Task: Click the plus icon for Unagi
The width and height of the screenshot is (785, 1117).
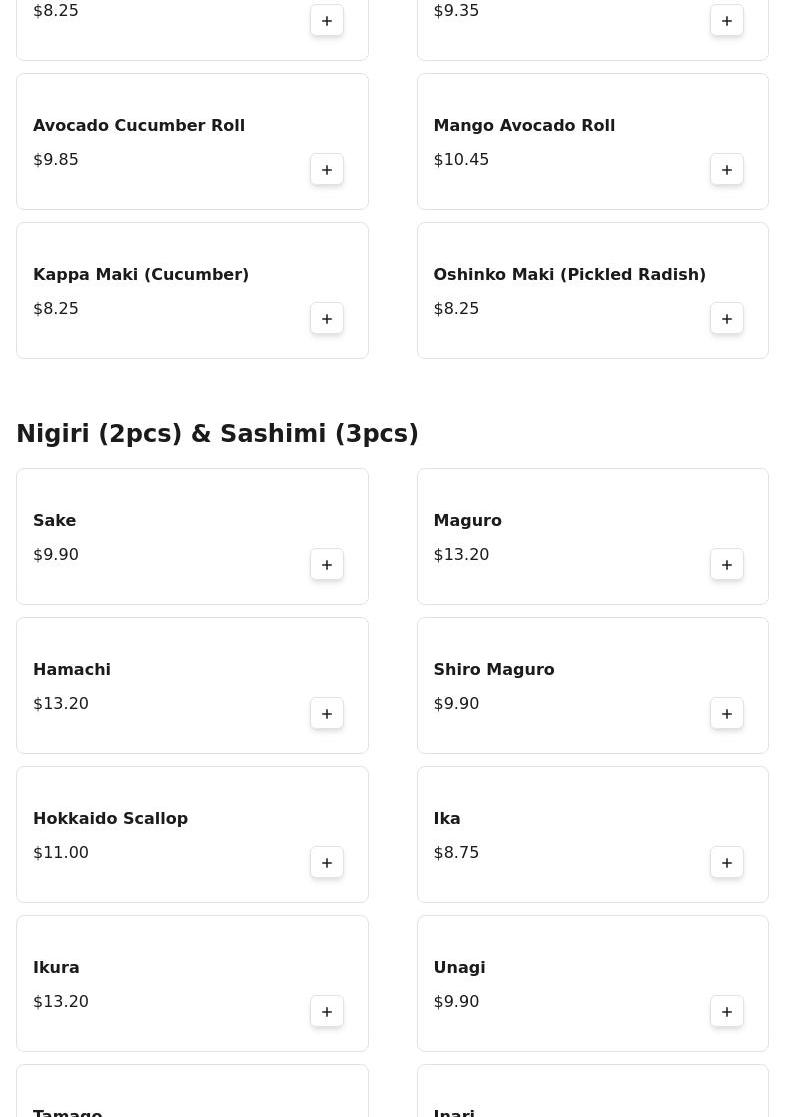Action: pyautogui.click(x=727, y=1012)
